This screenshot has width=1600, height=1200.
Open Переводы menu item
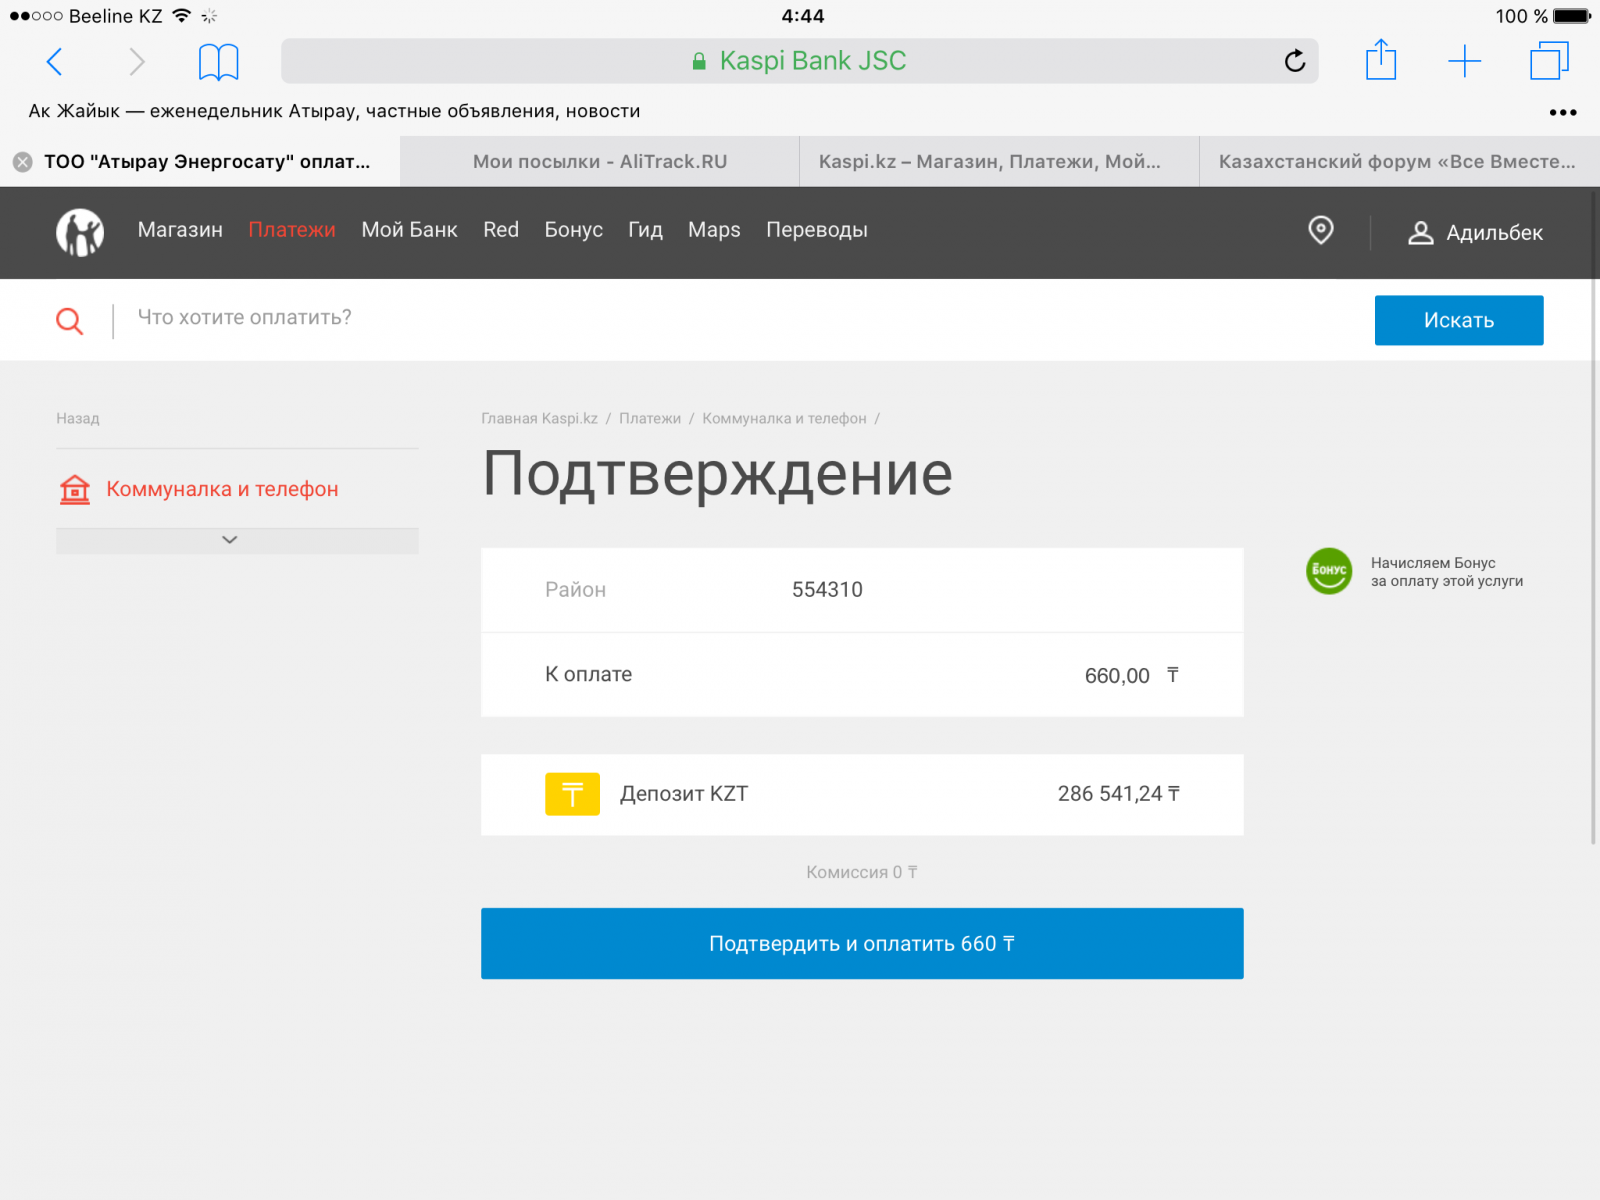click(x=817, y=230)
